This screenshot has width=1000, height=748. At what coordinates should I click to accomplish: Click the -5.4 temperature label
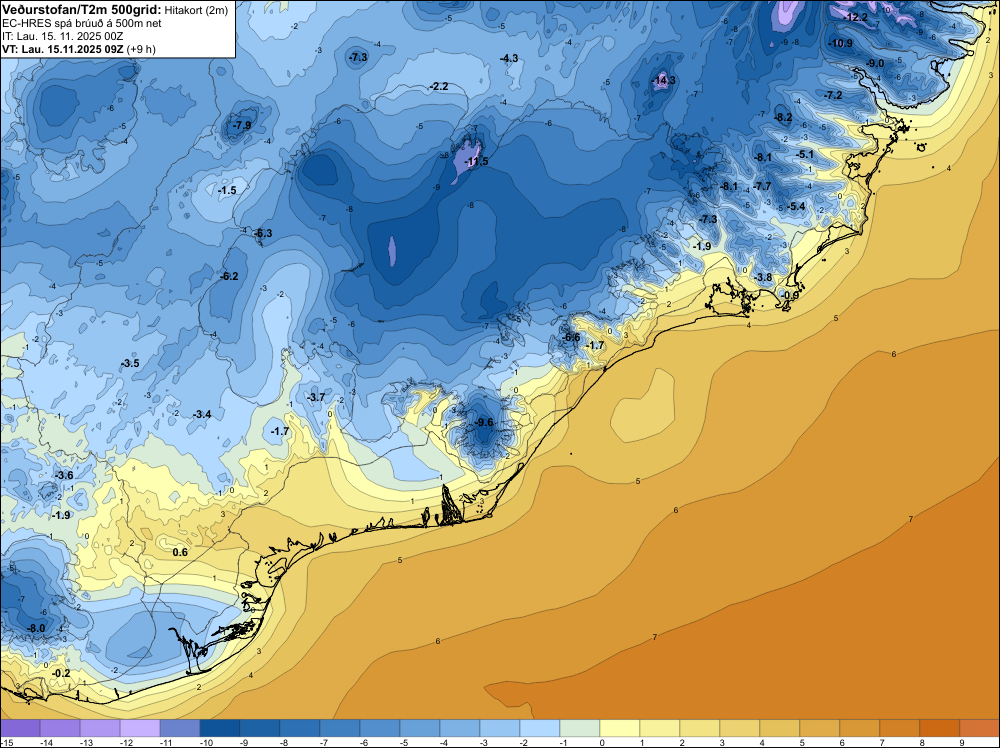pos(797,206)
